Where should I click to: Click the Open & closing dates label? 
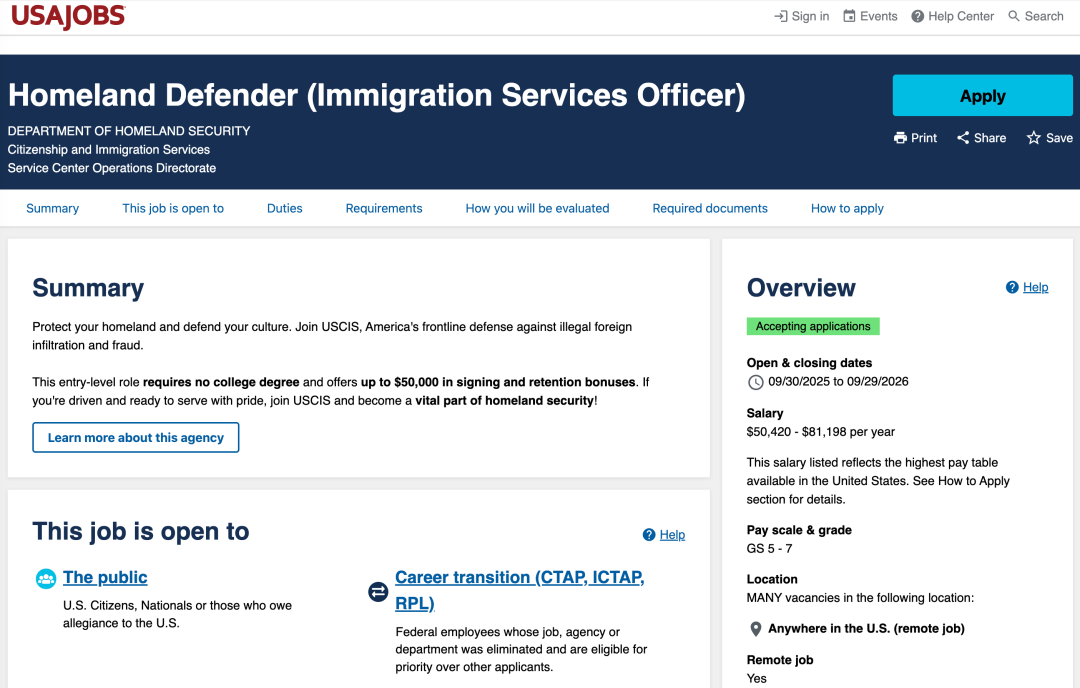click(x=809, y=363)
